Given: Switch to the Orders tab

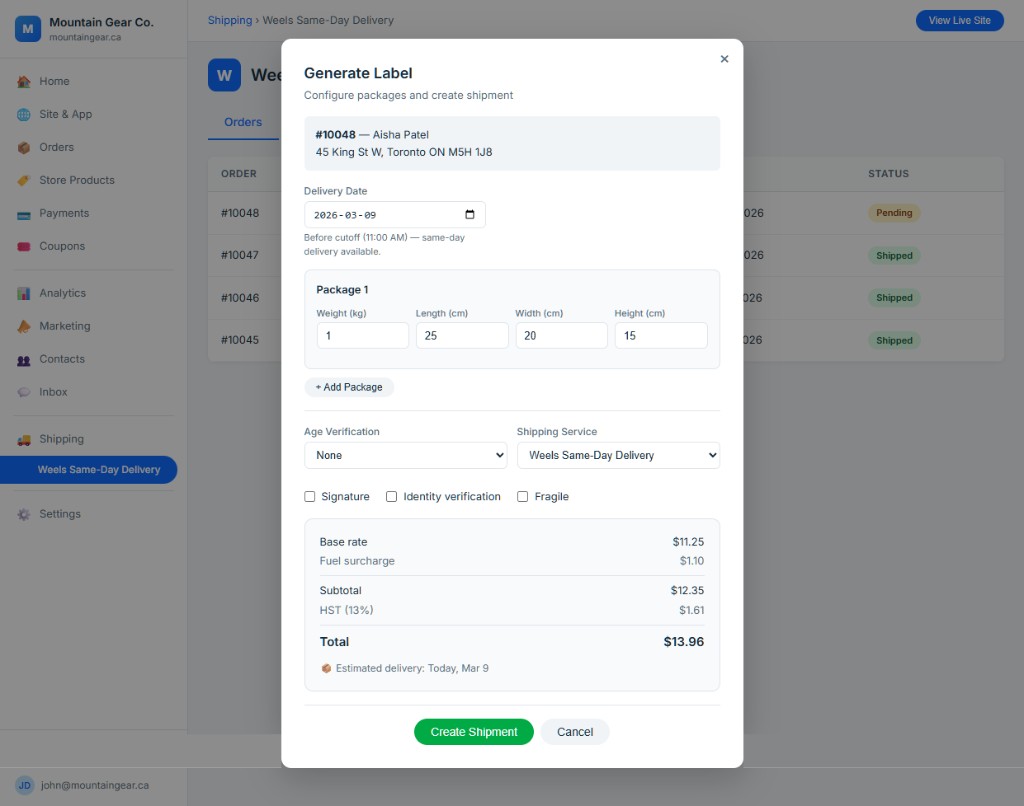Looking at the screenshot, I should (242, 122).
